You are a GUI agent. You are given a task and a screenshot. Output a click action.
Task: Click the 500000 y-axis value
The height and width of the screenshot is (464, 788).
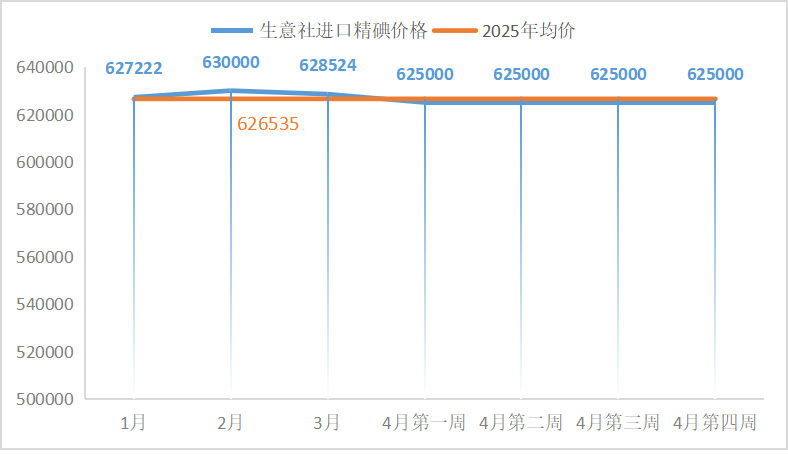(45, 400)
